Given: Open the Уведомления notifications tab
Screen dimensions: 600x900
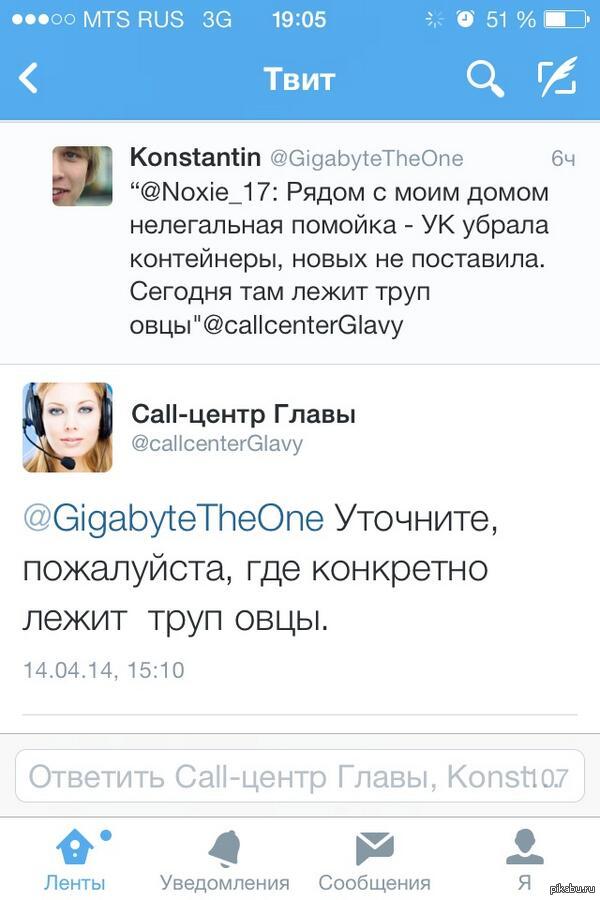Looking at the screenshot, I should (x=225, y=861).
